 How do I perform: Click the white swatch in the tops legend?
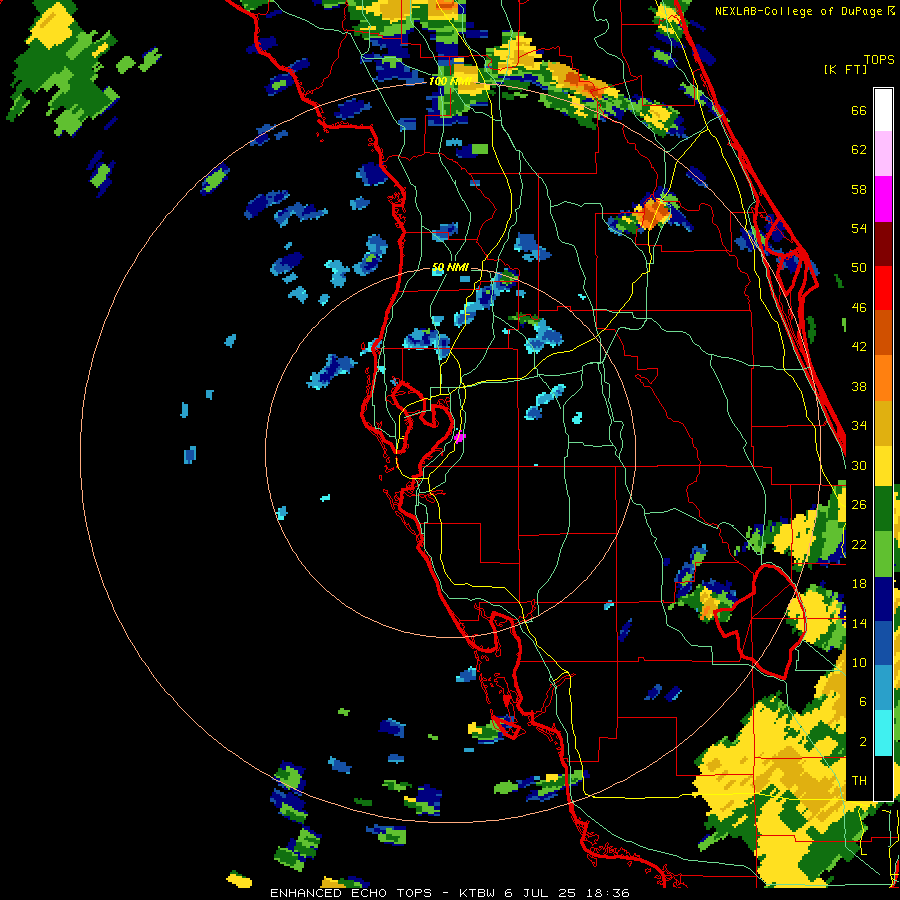[883, 110]
